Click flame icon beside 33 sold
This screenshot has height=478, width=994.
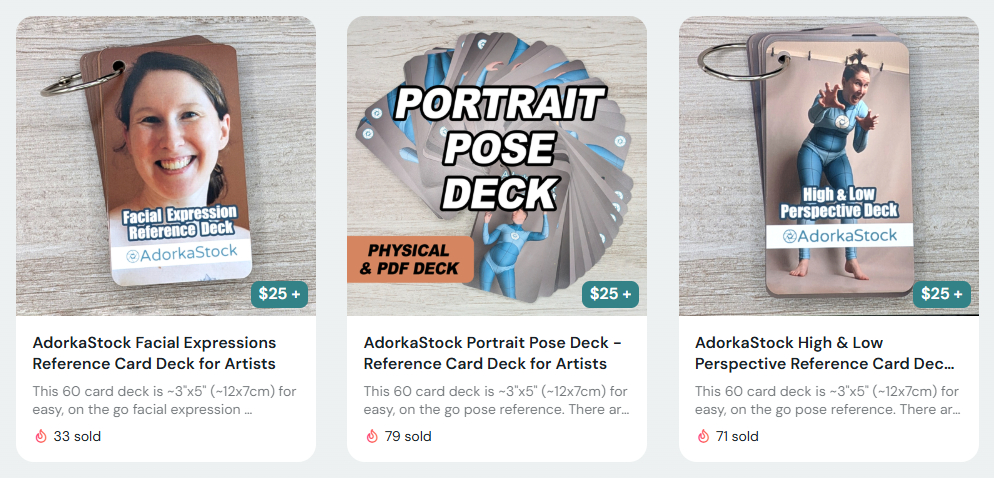point(40,436)
